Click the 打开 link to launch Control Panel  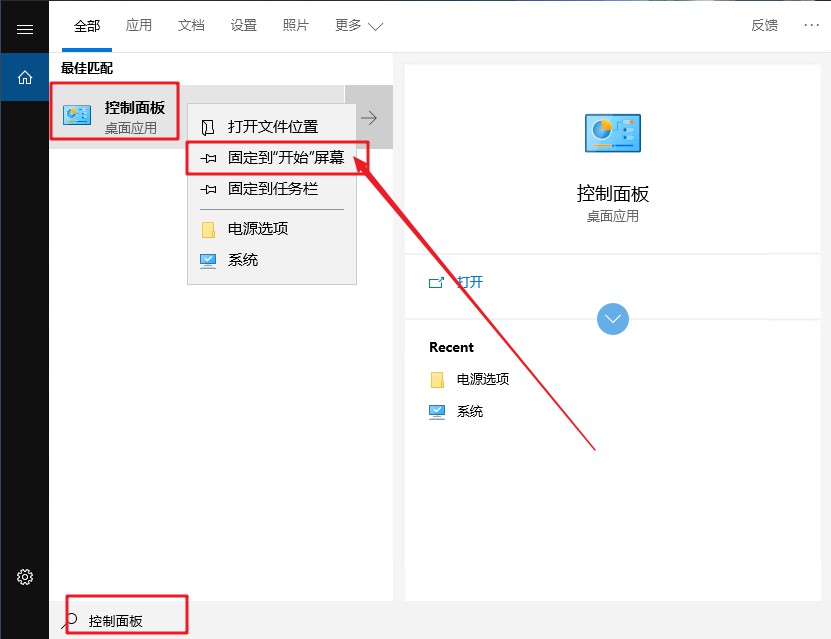coord(470,282)
